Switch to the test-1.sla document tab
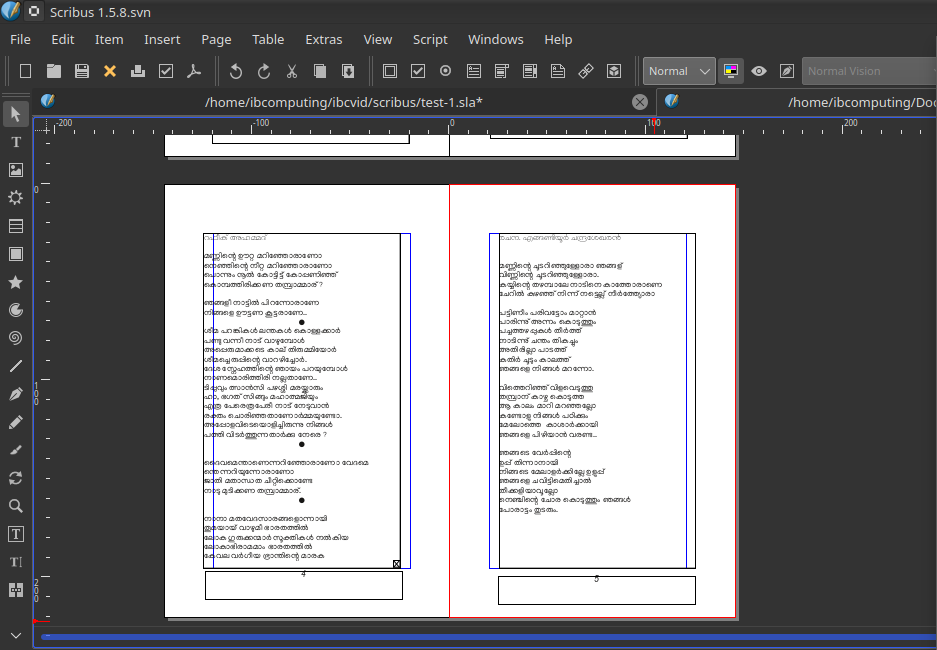The image size is (937, 650). click(343, 102)
